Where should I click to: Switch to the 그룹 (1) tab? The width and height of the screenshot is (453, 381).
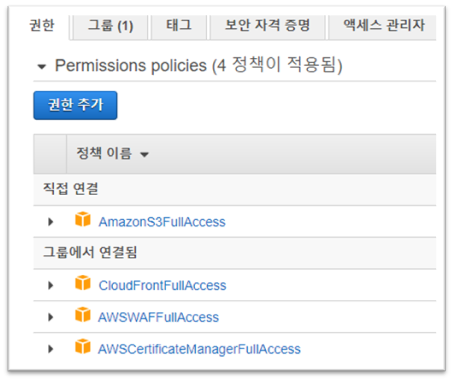coord(110,27)
